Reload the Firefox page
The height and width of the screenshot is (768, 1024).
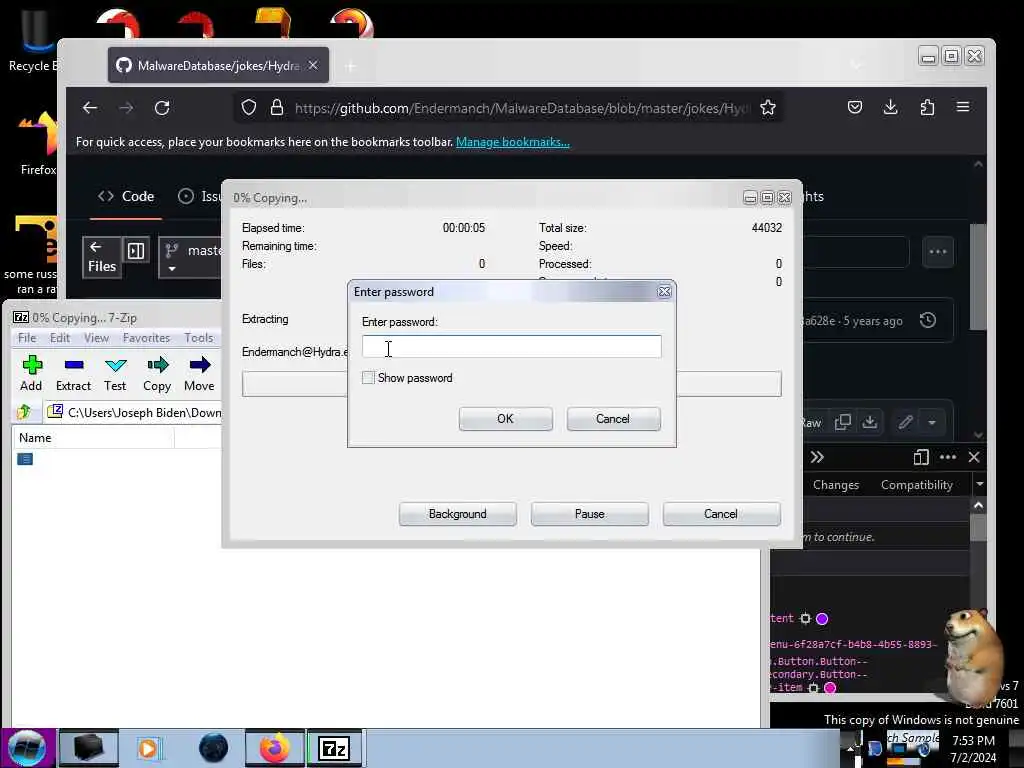(x=162, y=108)
